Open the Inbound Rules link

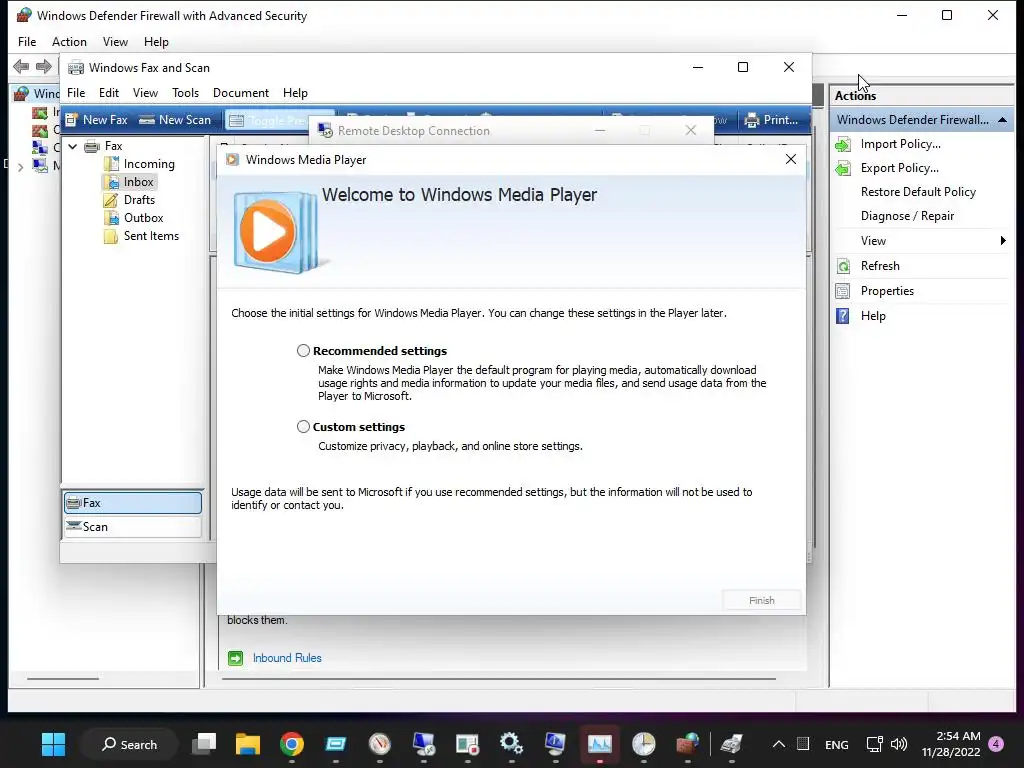coord(287,658)
